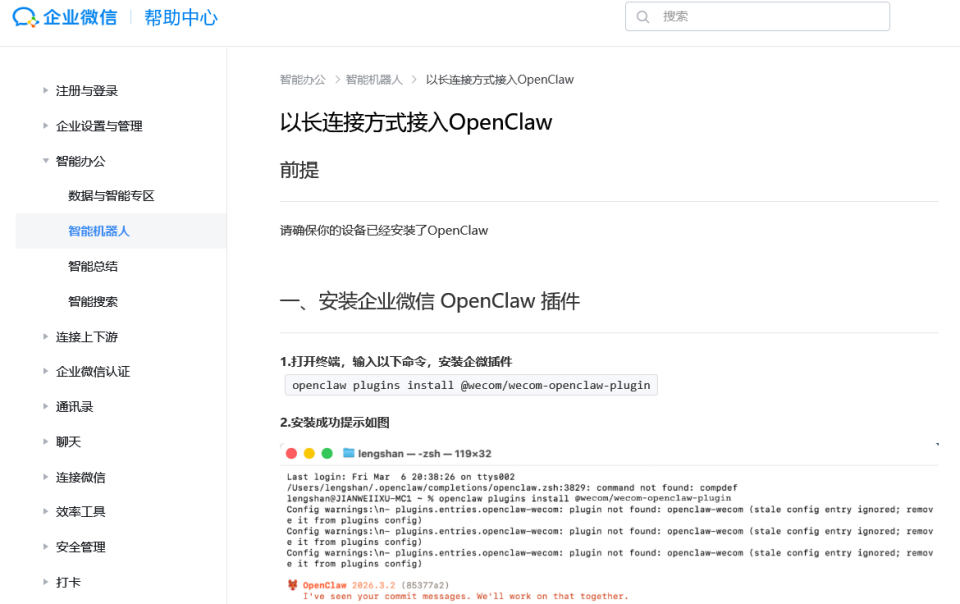Expand the 通讯录 section arrow
The width and height of the screenshot is (960, 604).
click(x=45, y=406)
